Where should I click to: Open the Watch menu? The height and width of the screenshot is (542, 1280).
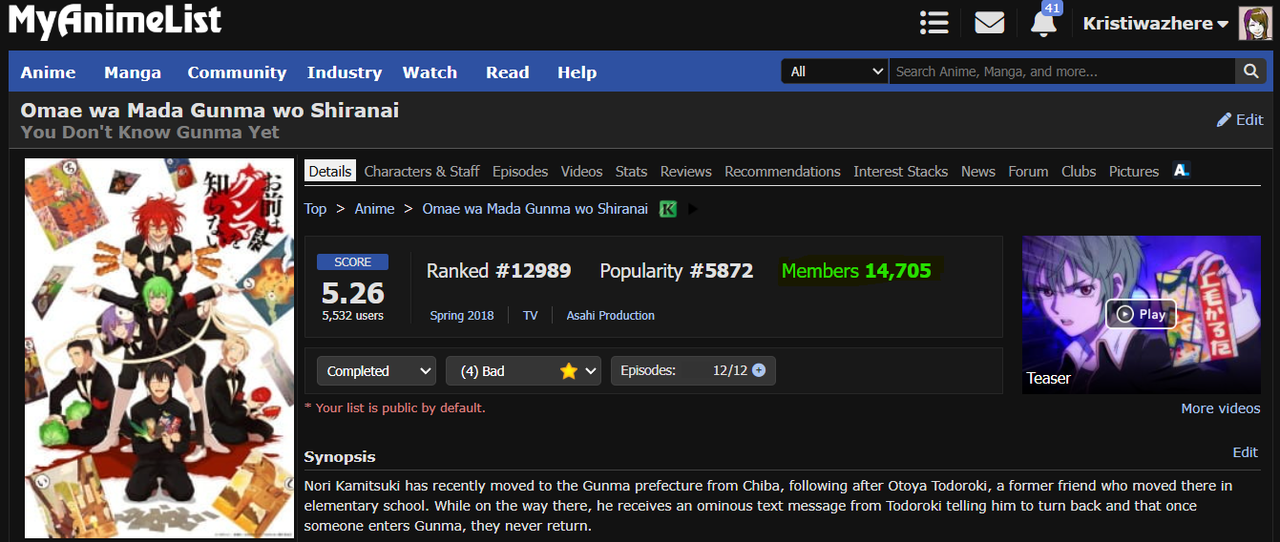430,72
